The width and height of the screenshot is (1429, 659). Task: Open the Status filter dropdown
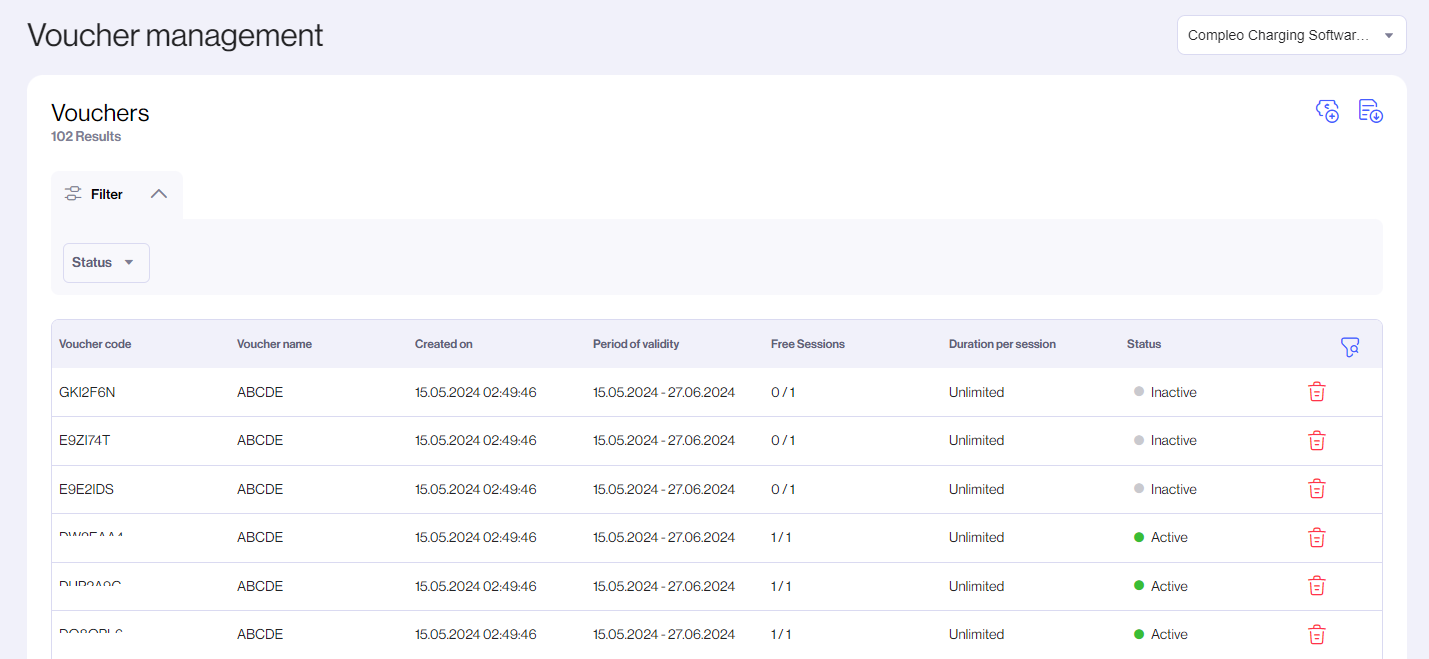(106, 262)
